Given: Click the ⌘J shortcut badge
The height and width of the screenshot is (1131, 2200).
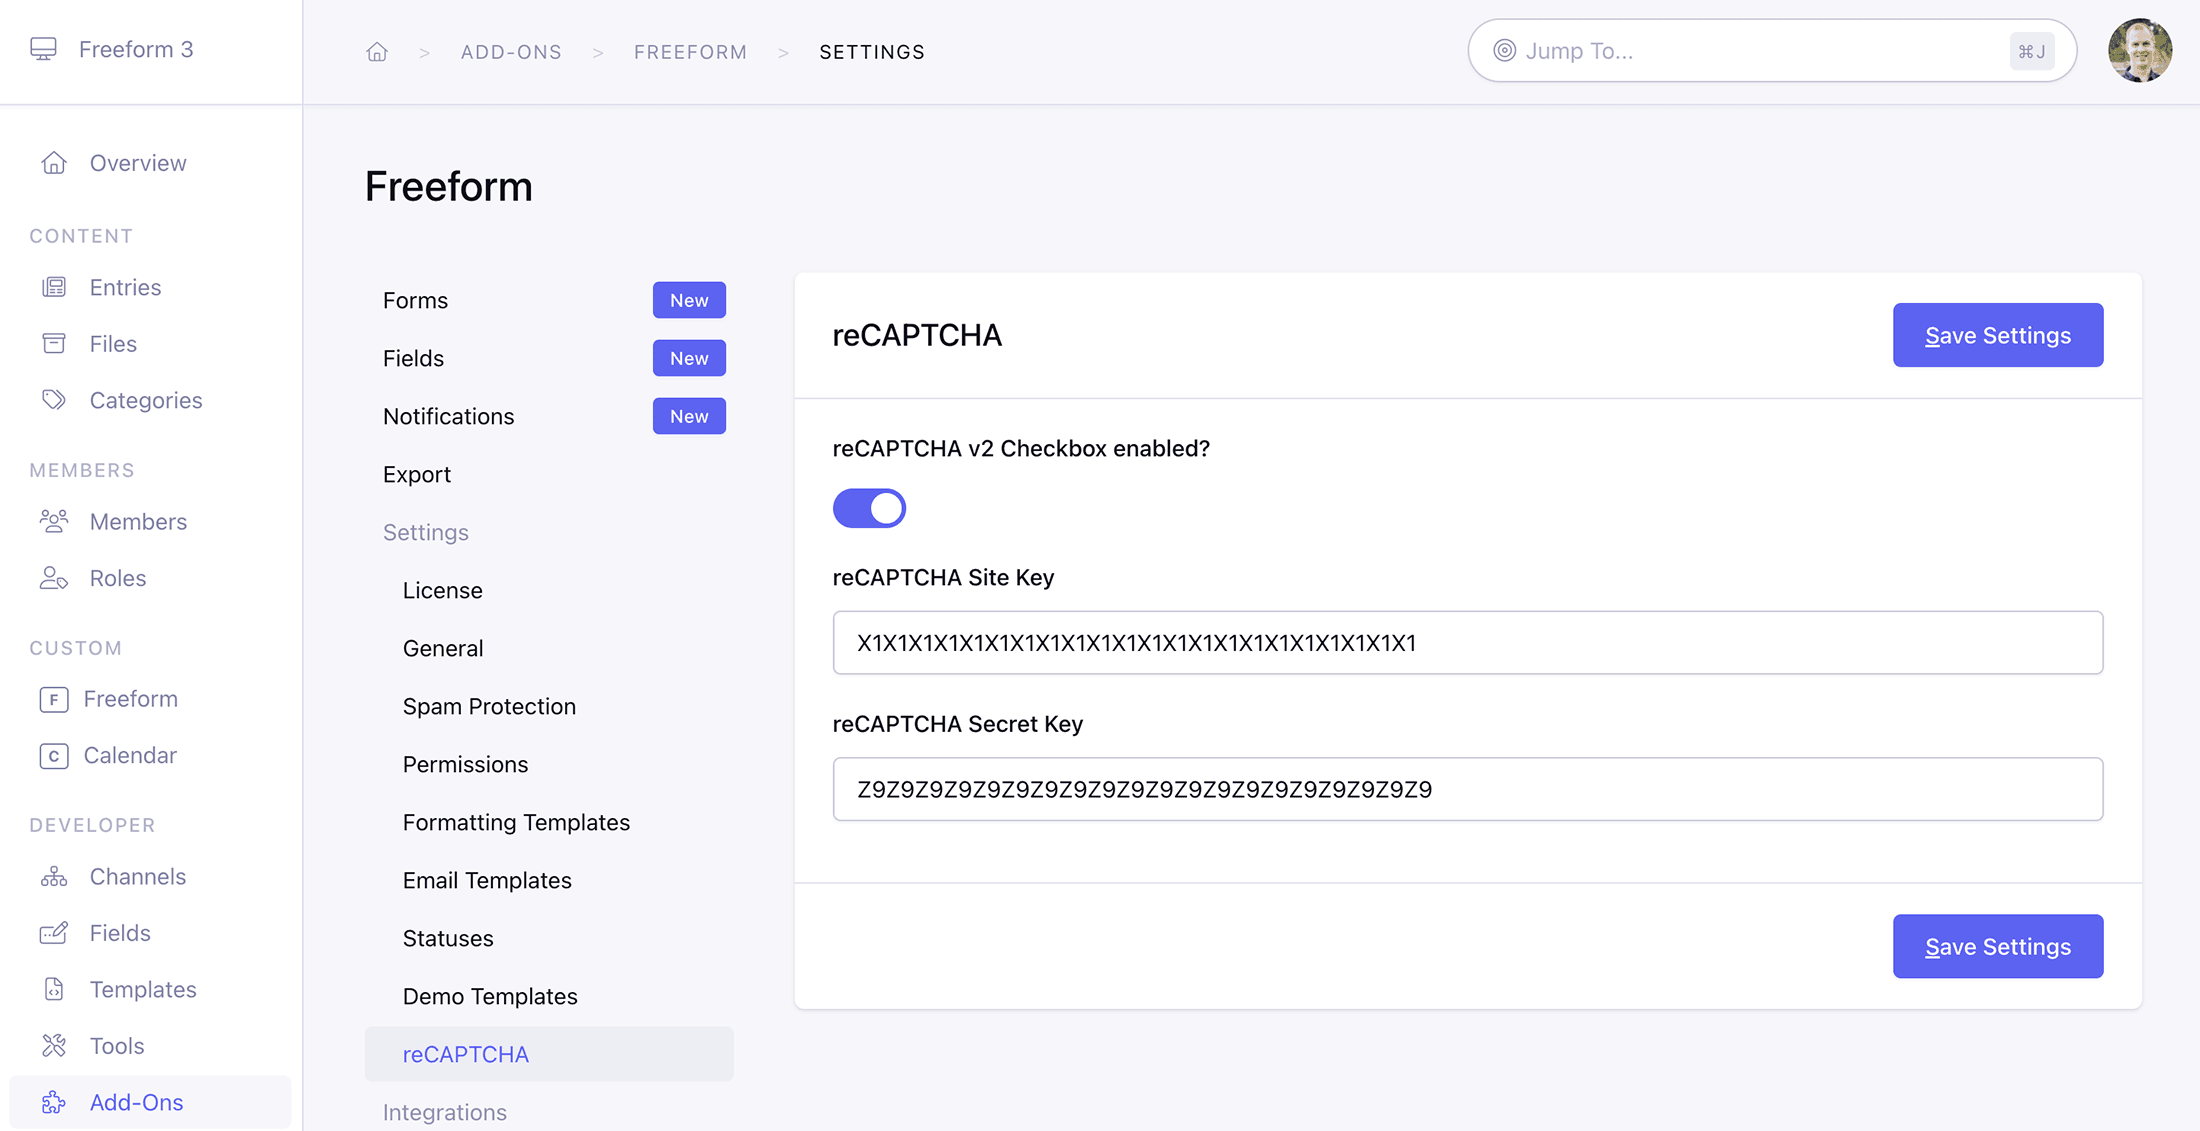Looking at the screenshot, I should click(2032, 51).
